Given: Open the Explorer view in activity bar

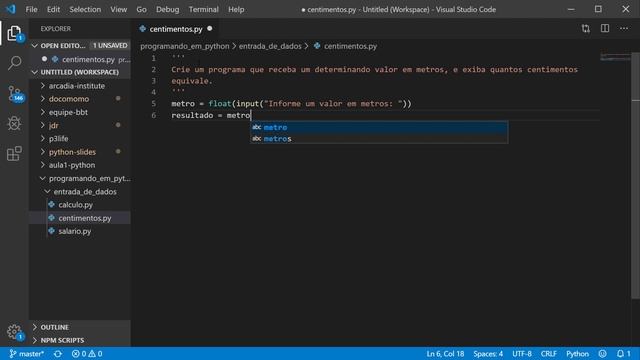Looking at the screenshot, I should 14,33.
